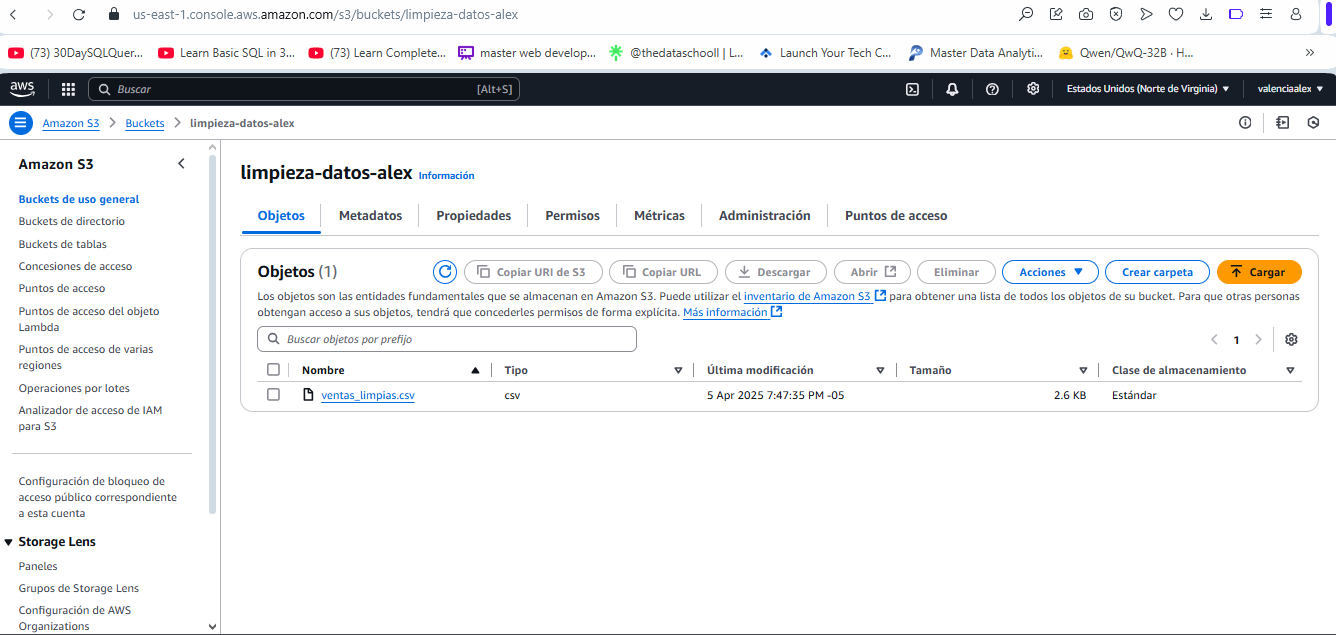Click the site lock icon in address bar
Viewport: 1336px width, 635px height.
pos(113,15)
